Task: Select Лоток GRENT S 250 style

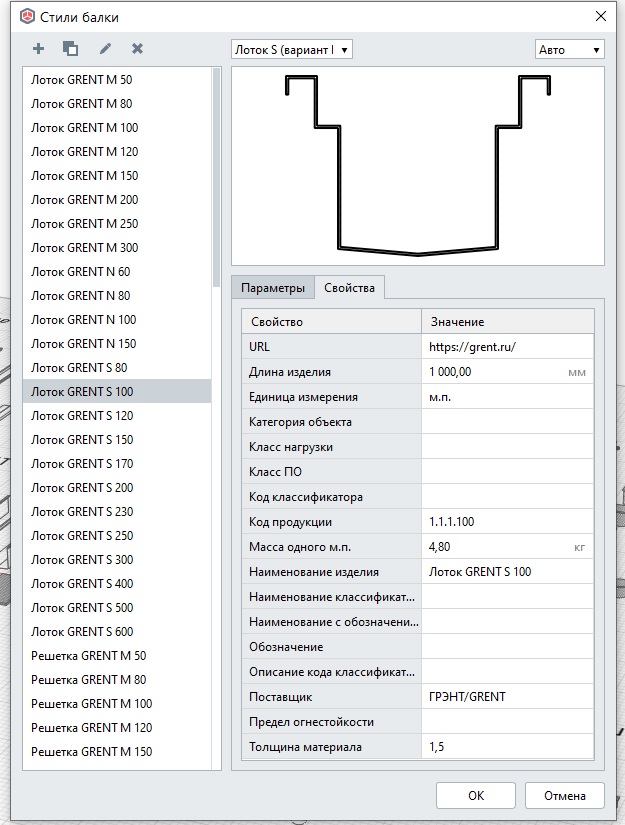Action: [117, 536]
